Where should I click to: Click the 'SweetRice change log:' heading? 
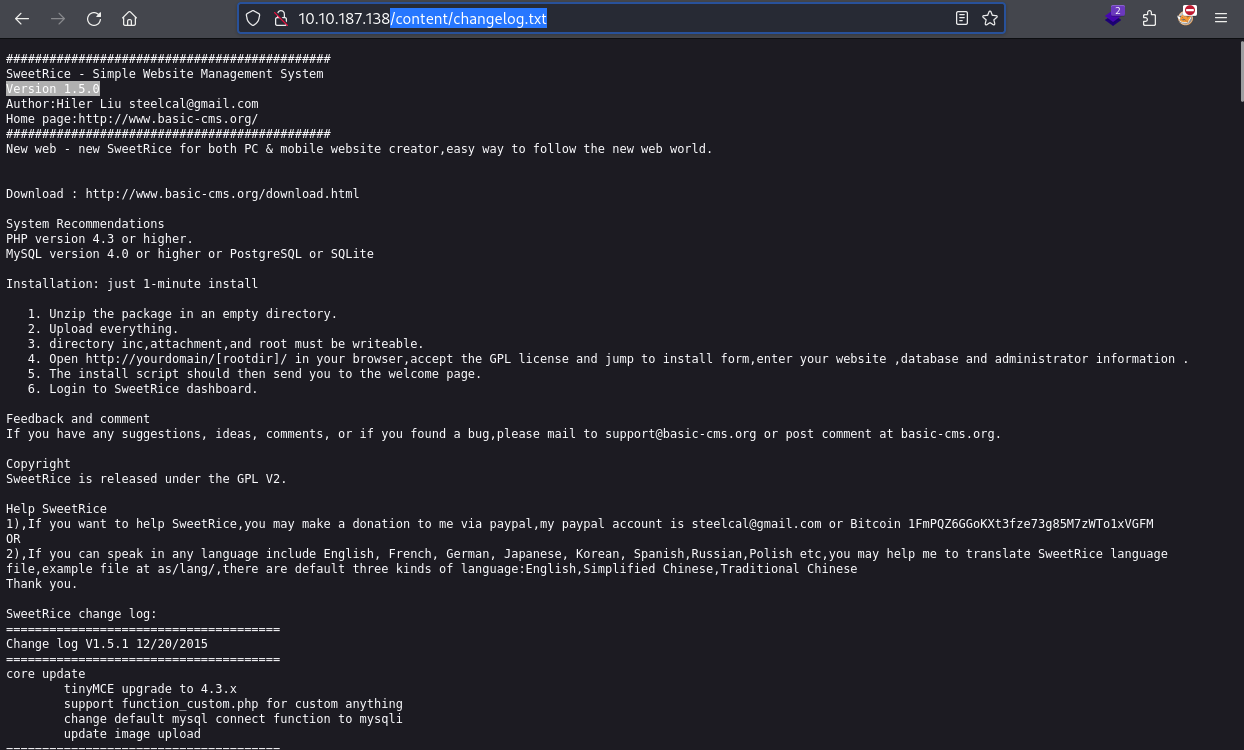[82, 614]
